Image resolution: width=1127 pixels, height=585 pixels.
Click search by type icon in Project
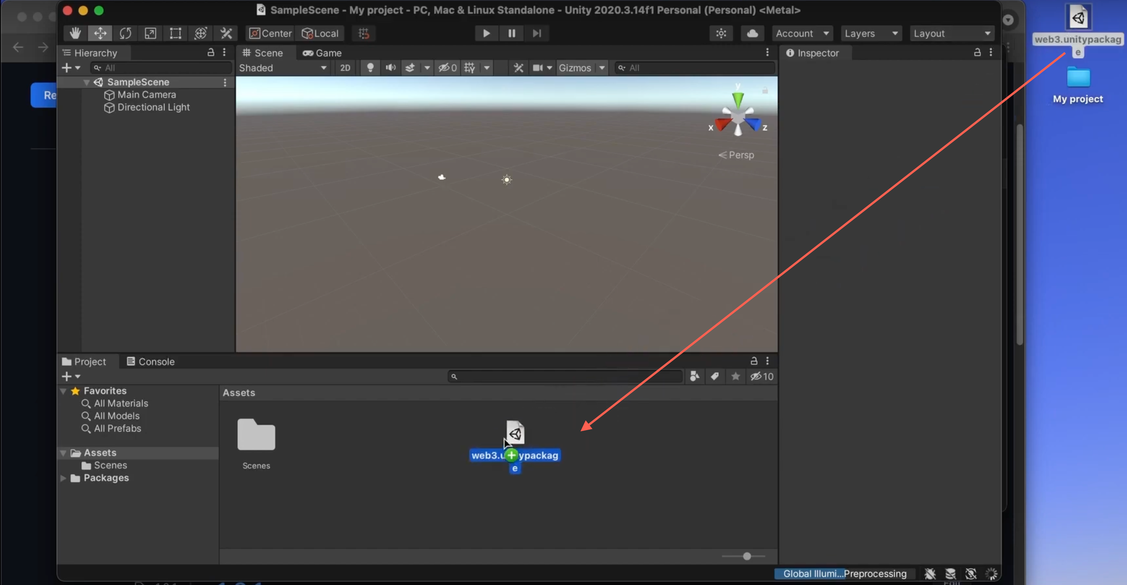(x=694, y=376)
